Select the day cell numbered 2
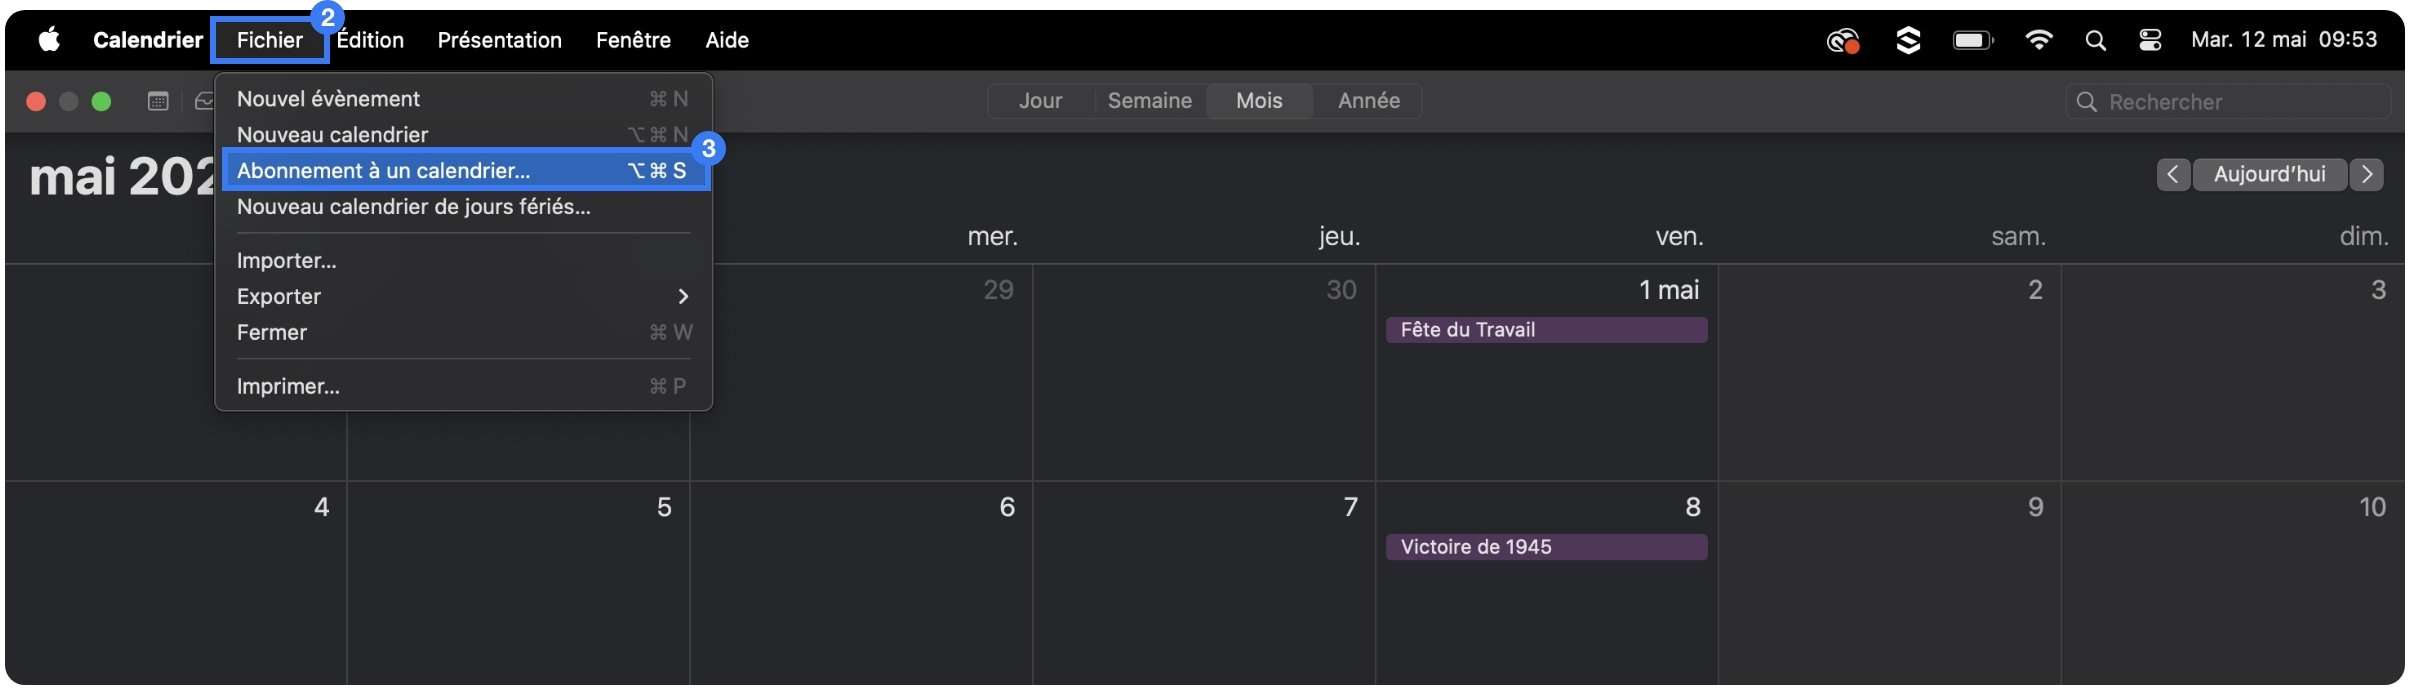Image resolution: width=2410 pixels, height=698 pixels. click(x=1889, y=373)
